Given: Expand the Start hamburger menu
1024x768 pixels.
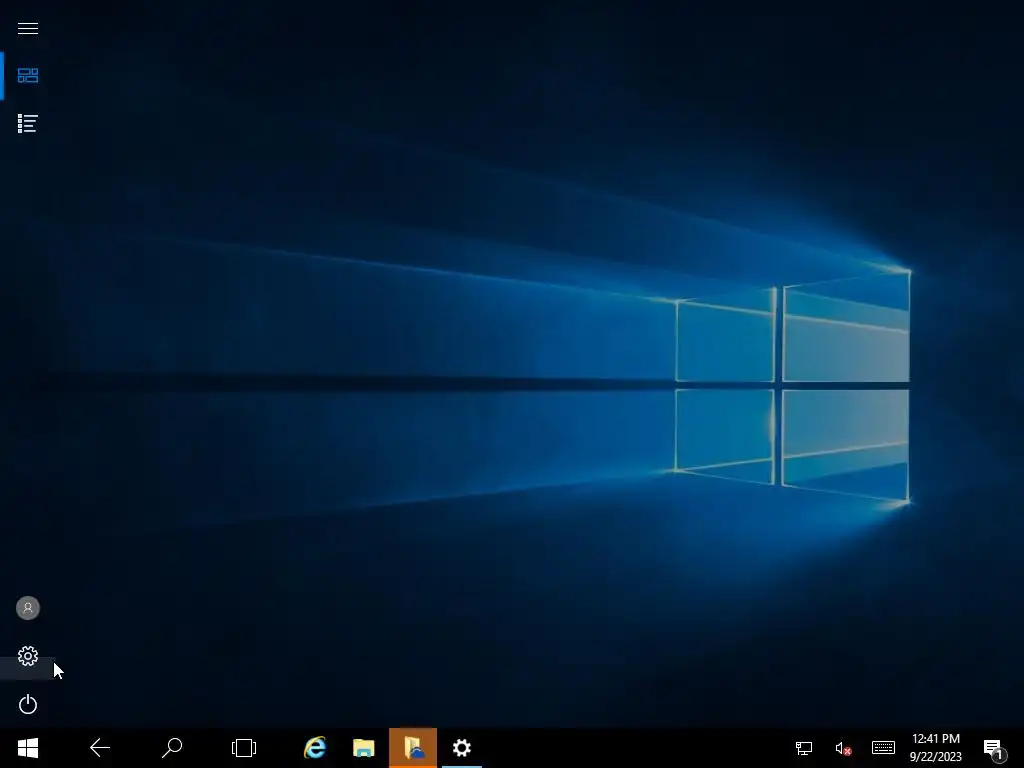Looking at the screenshot, I should [x=27, y=28].
